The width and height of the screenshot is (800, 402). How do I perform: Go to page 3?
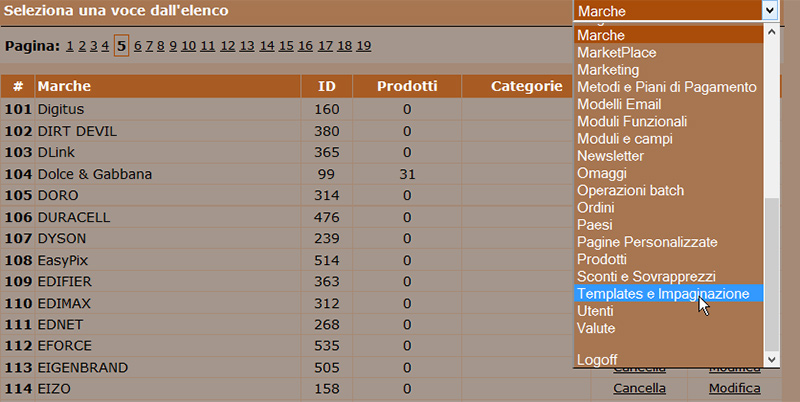[93, 46]
